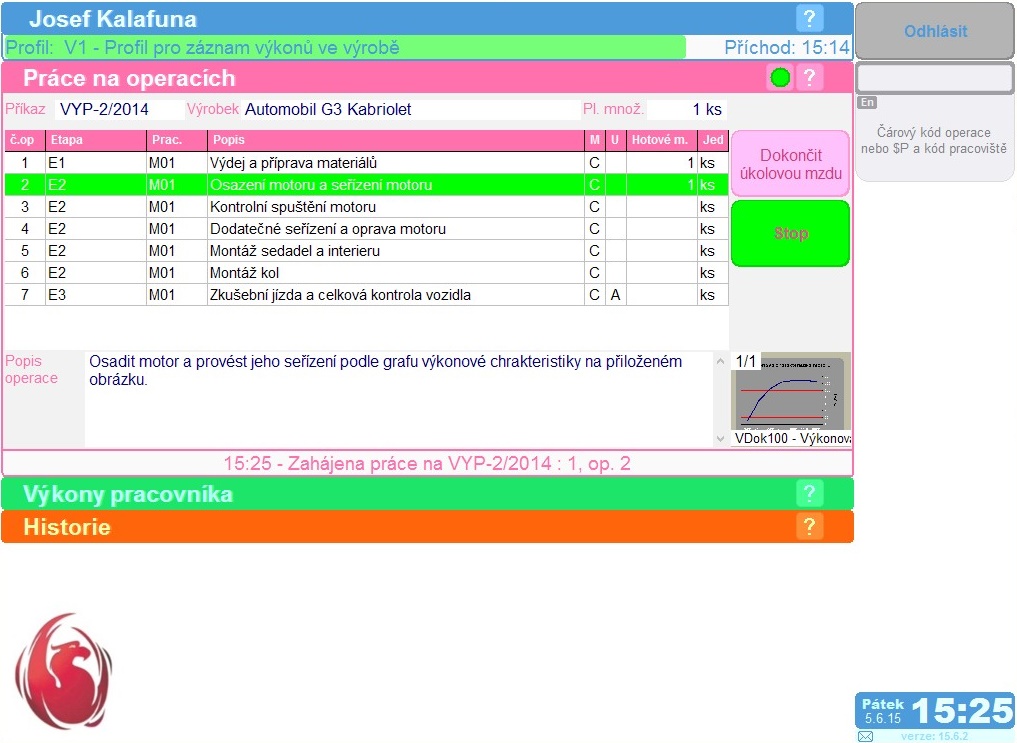Click the En keyboard language indicator
This screenshot has height=743, width=1017.
click(867, 102)
